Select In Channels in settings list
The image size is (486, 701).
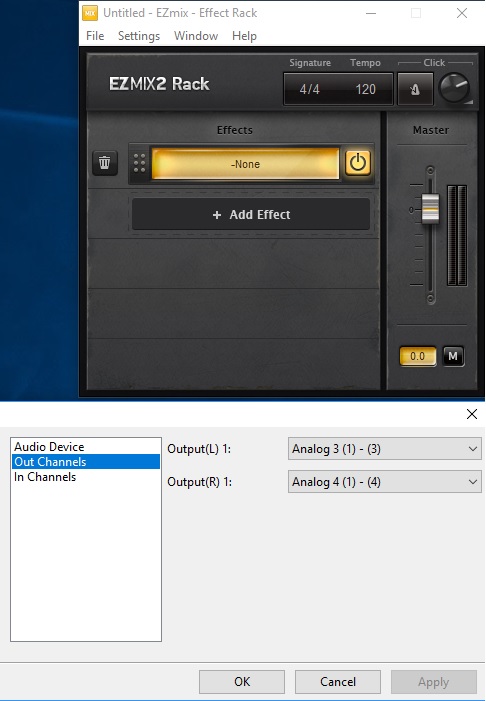click(86, 477)
